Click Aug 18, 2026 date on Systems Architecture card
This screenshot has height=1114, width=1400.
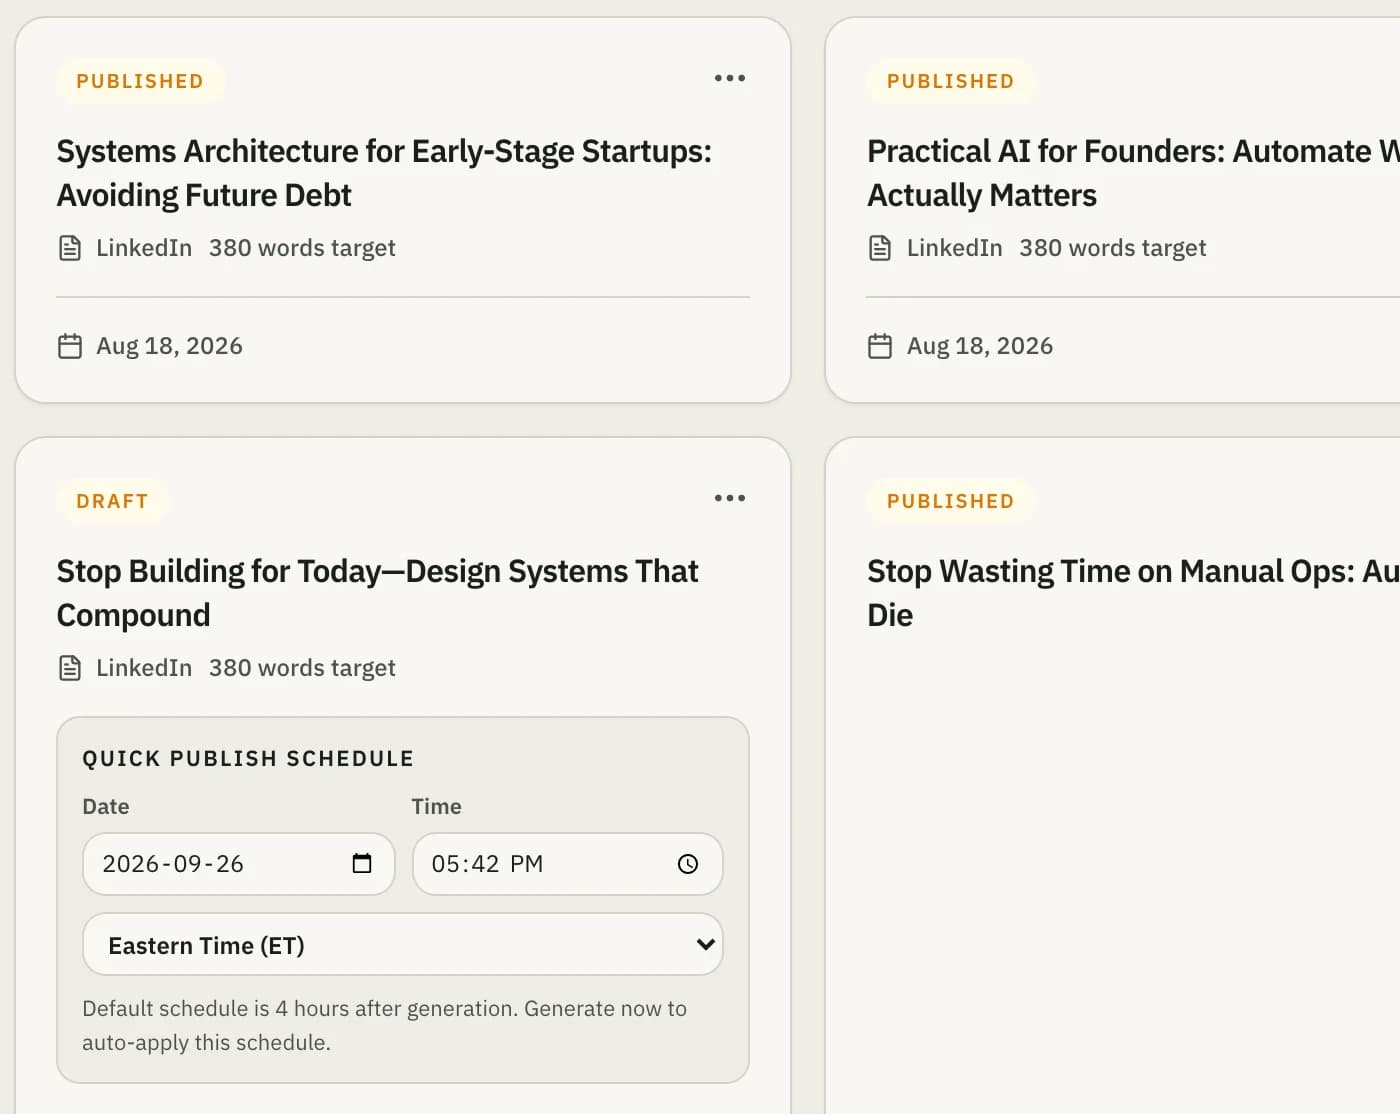(x=170, y=346)
